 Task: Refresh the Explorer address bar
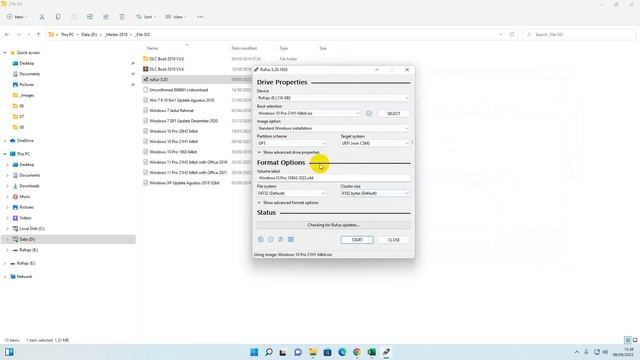[512, 35]
